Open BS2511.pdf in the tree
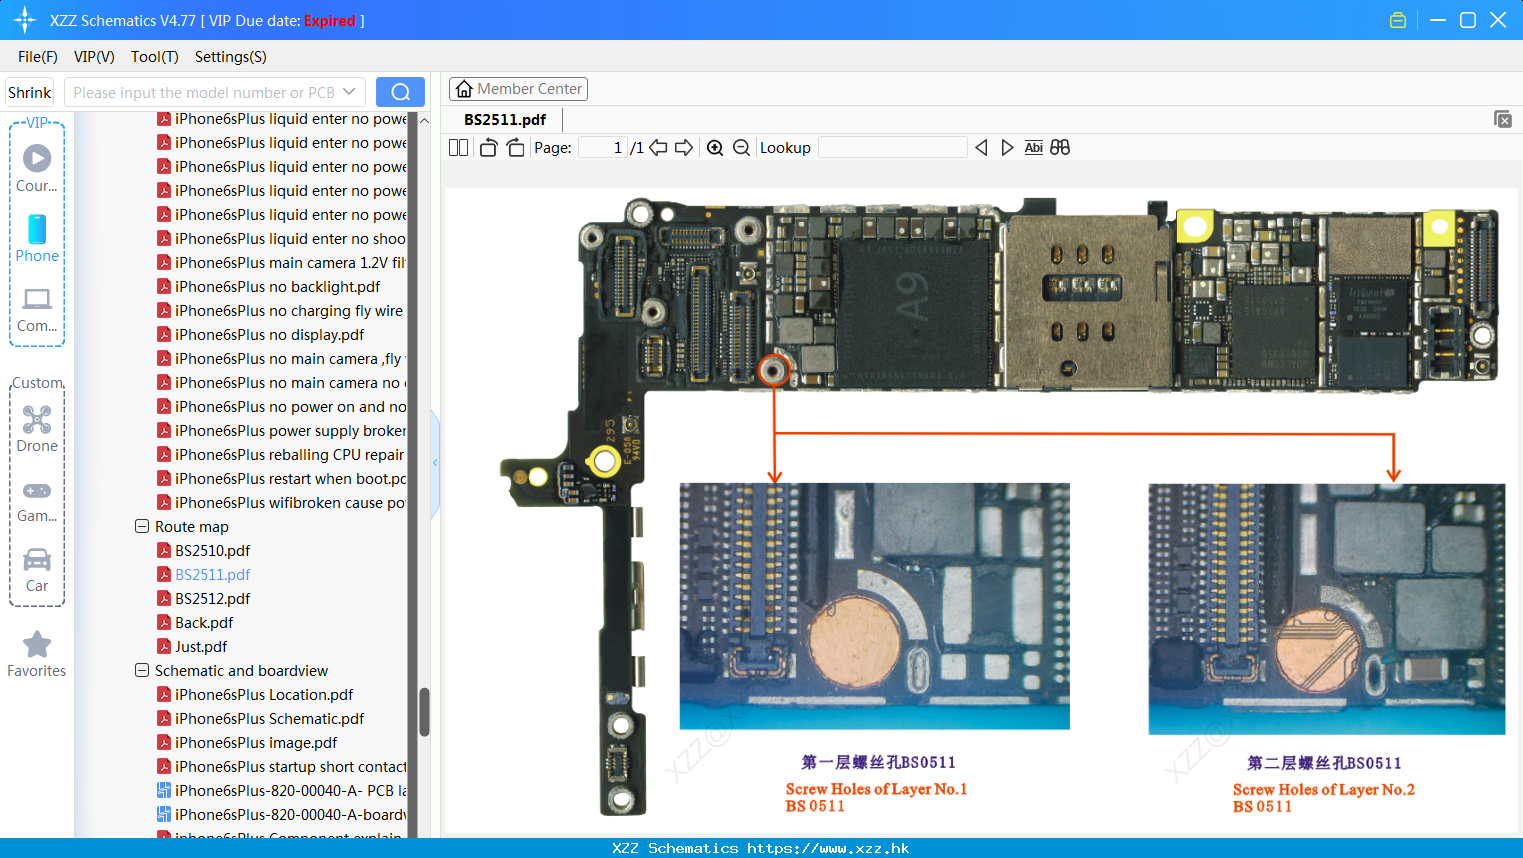 [212, 575]
